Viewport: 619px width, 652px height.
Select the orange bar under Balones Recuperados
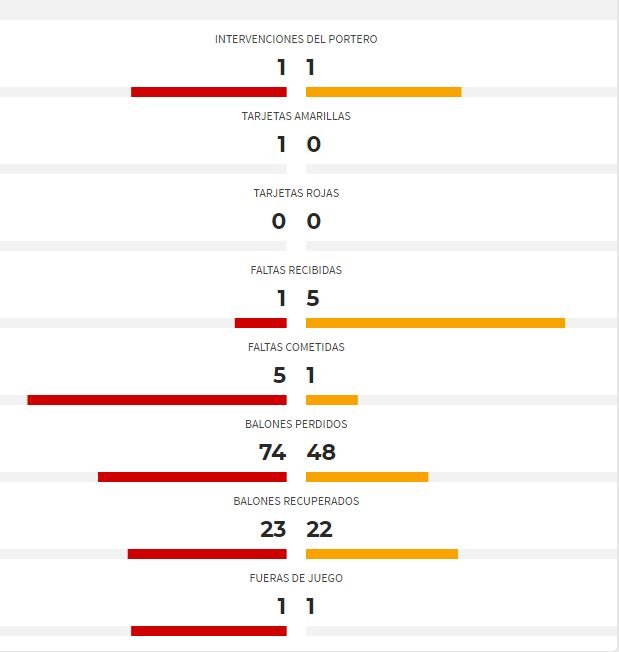pos(382,553)
